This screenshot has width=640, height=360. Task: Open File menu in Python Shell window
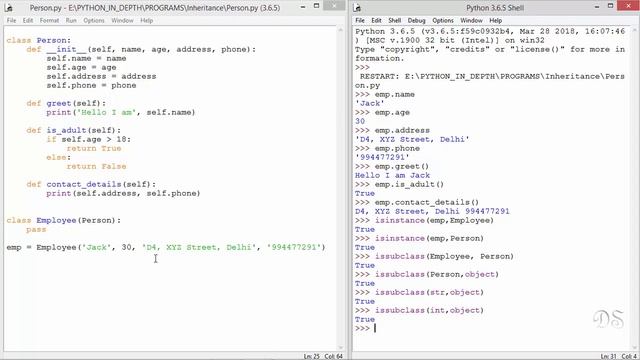360,20
